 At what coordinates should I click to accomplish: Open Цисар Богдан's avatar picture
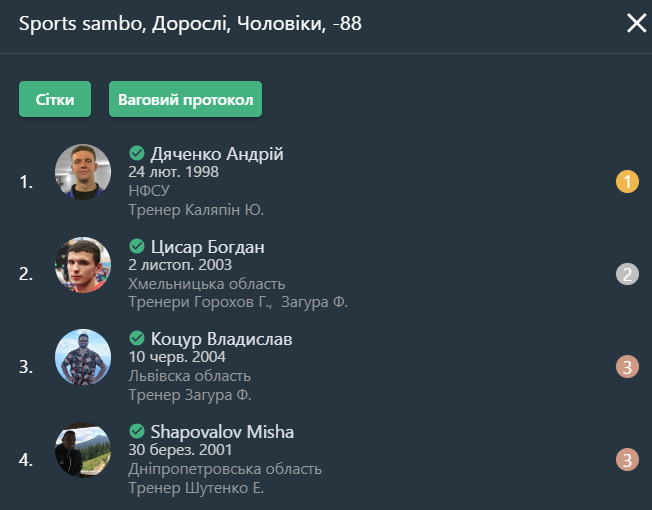pos(83,265)
